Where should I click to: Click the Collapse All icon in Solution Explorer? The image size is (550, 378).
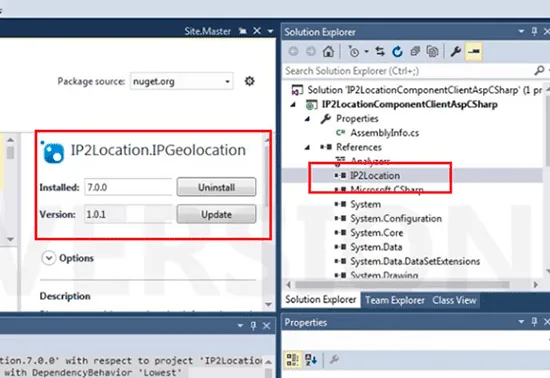coord(415,52)
